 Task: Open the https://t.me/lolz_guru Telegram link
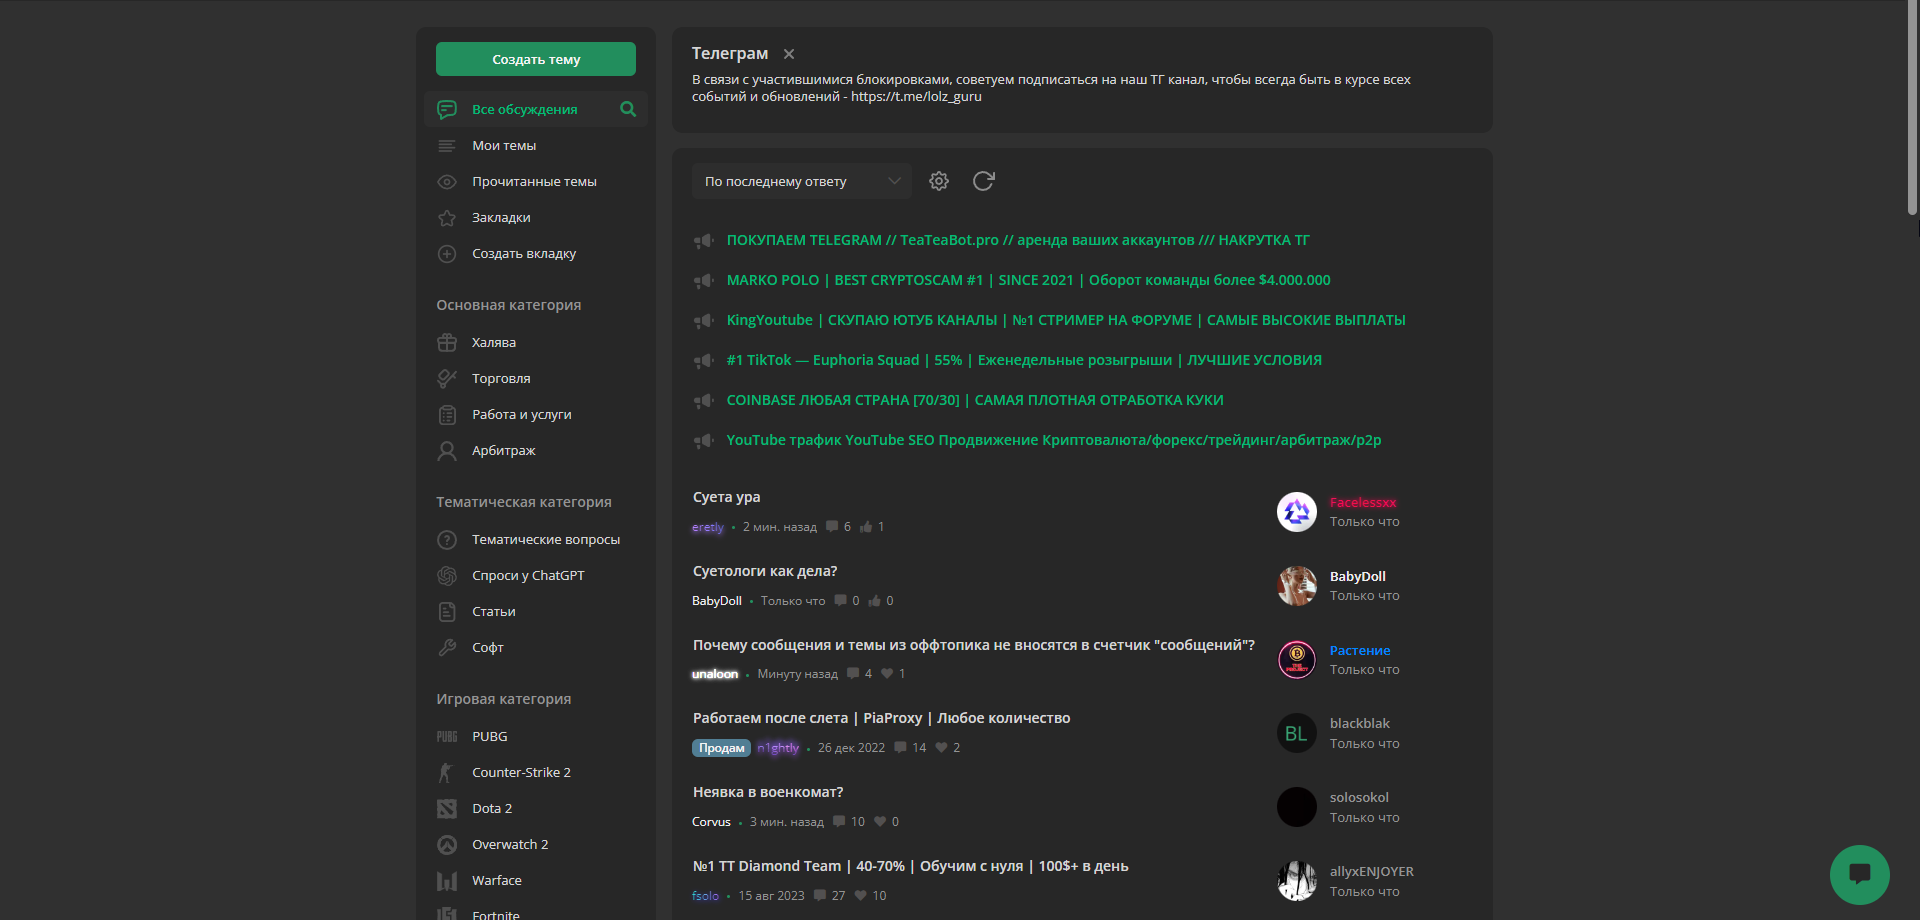point(916,97)
